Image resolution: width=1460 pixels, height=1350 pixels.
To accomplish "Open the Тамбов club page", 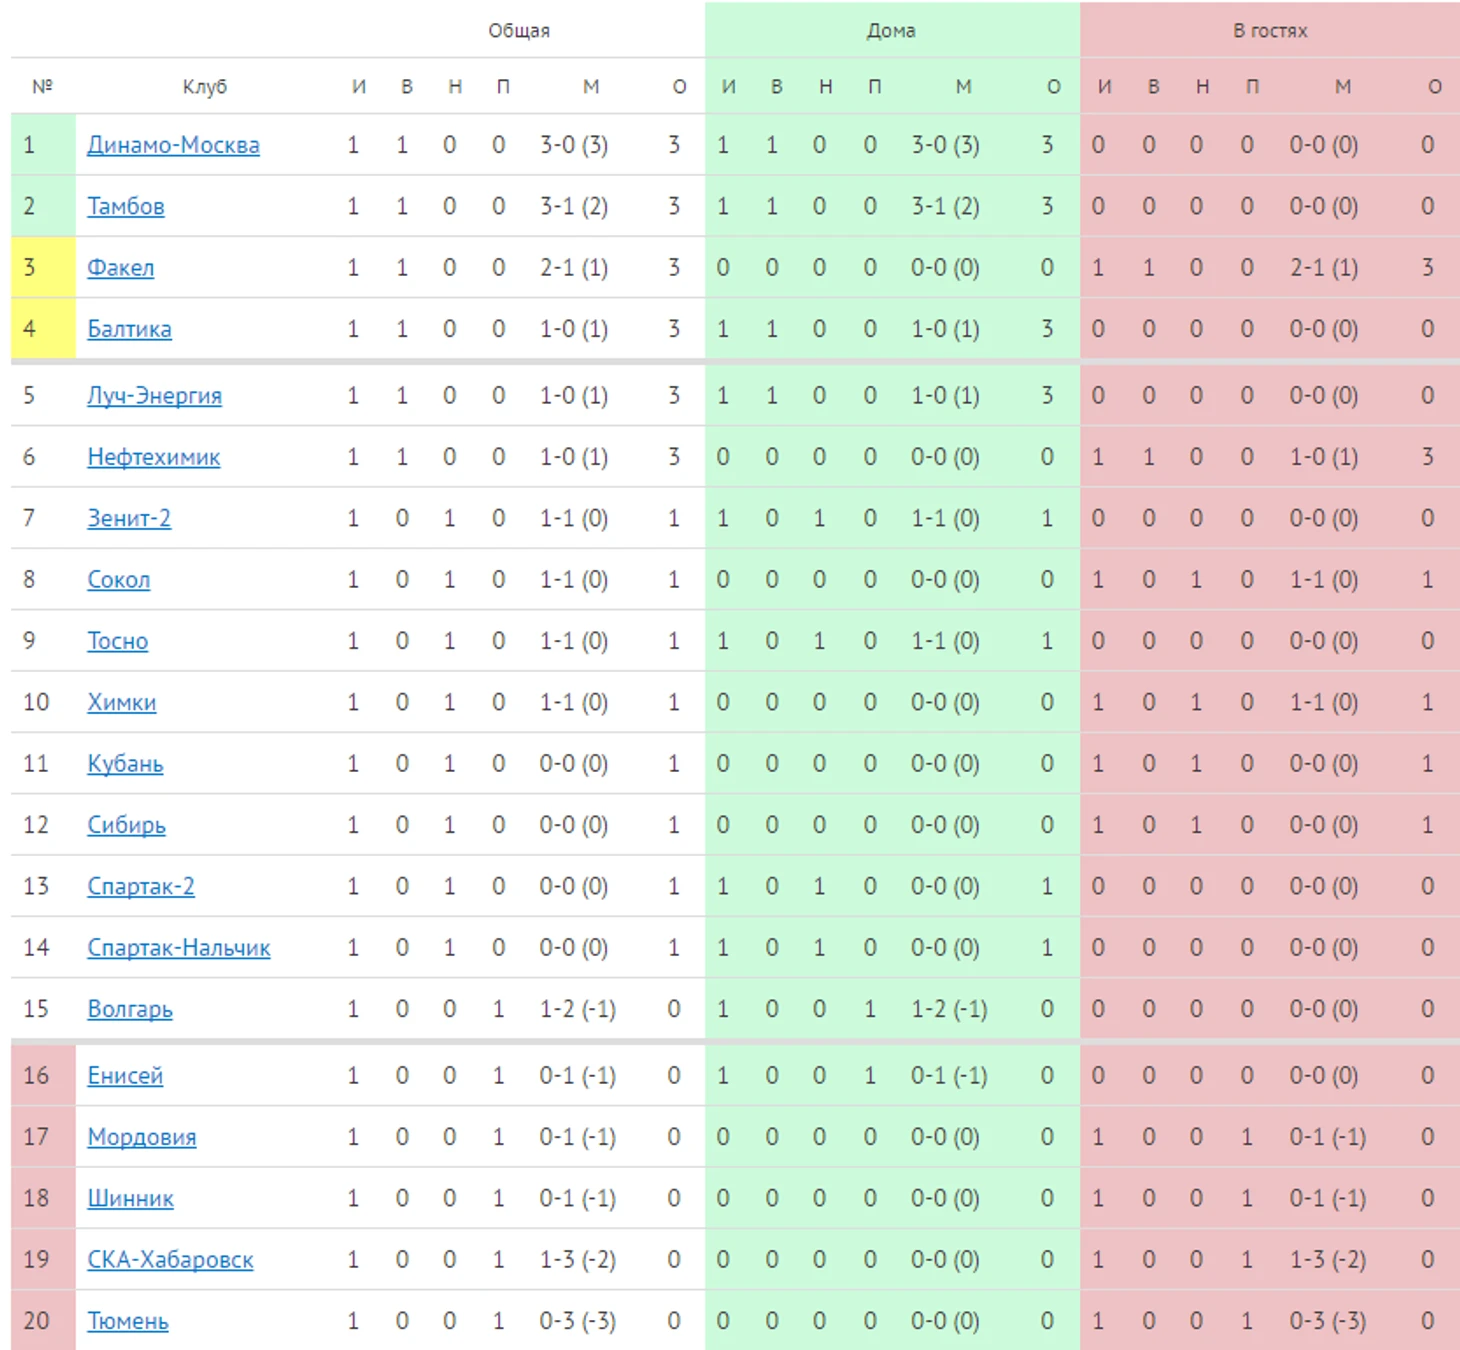I will pos(126,207).
